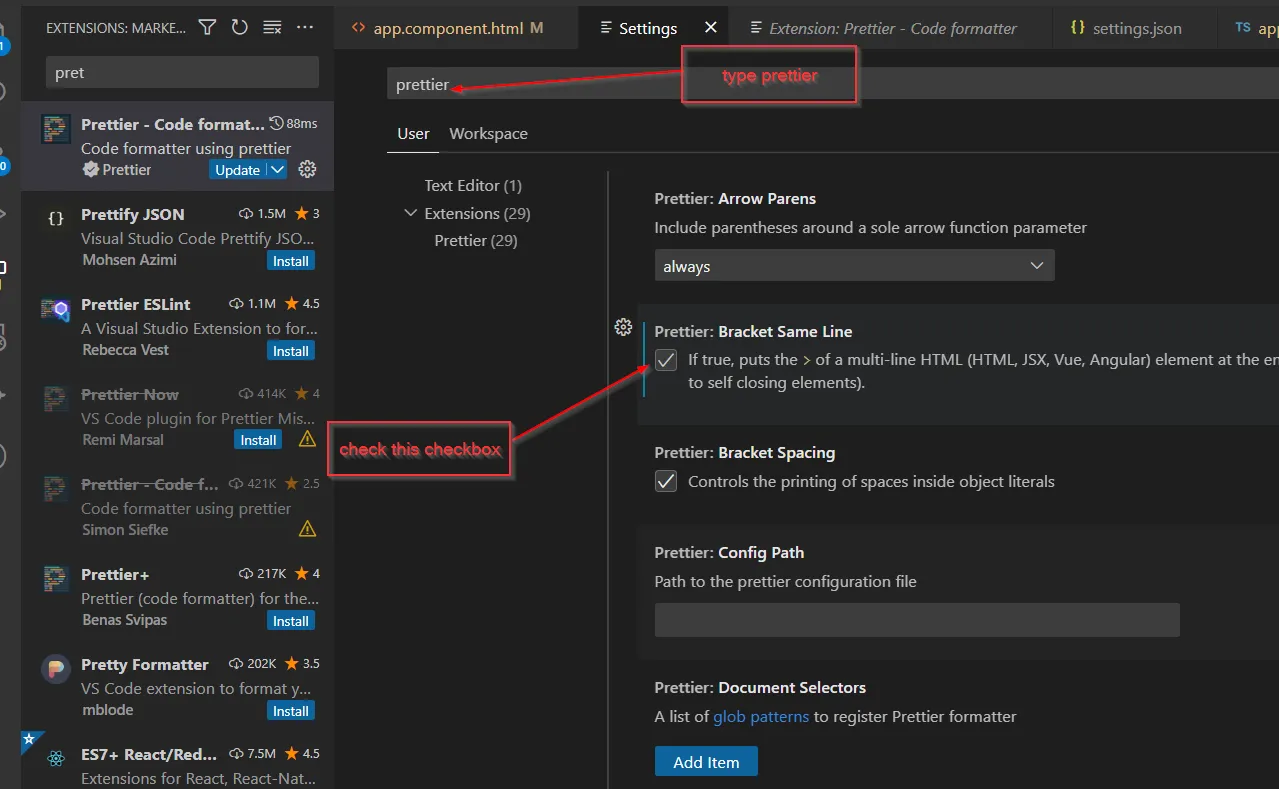Click the verified publisher badge next to Prettier
Viewport: 1279px width, 789px height.
[90, 170]
